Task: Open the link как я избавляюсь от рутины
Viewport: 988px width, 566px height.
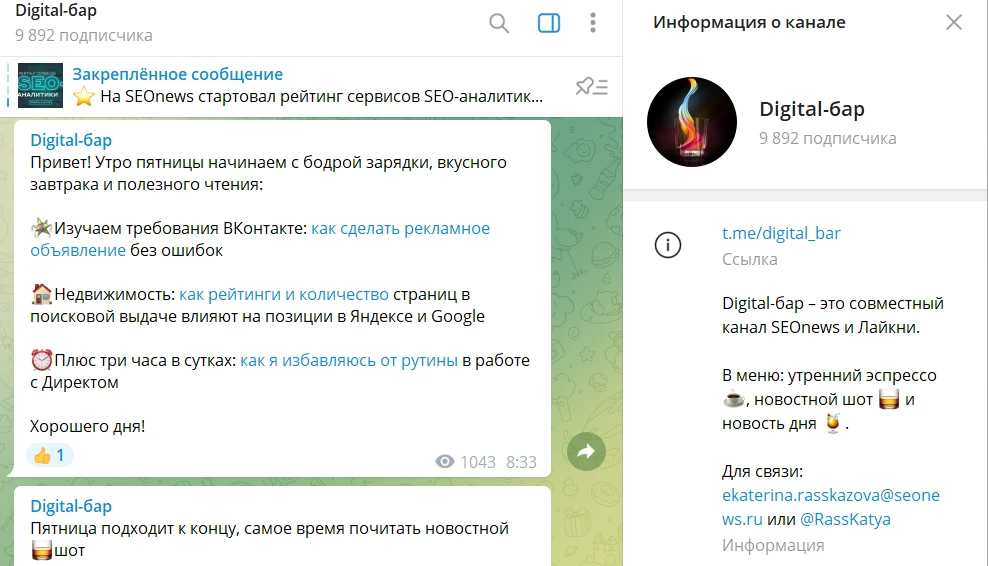Action: pos(349,361)
